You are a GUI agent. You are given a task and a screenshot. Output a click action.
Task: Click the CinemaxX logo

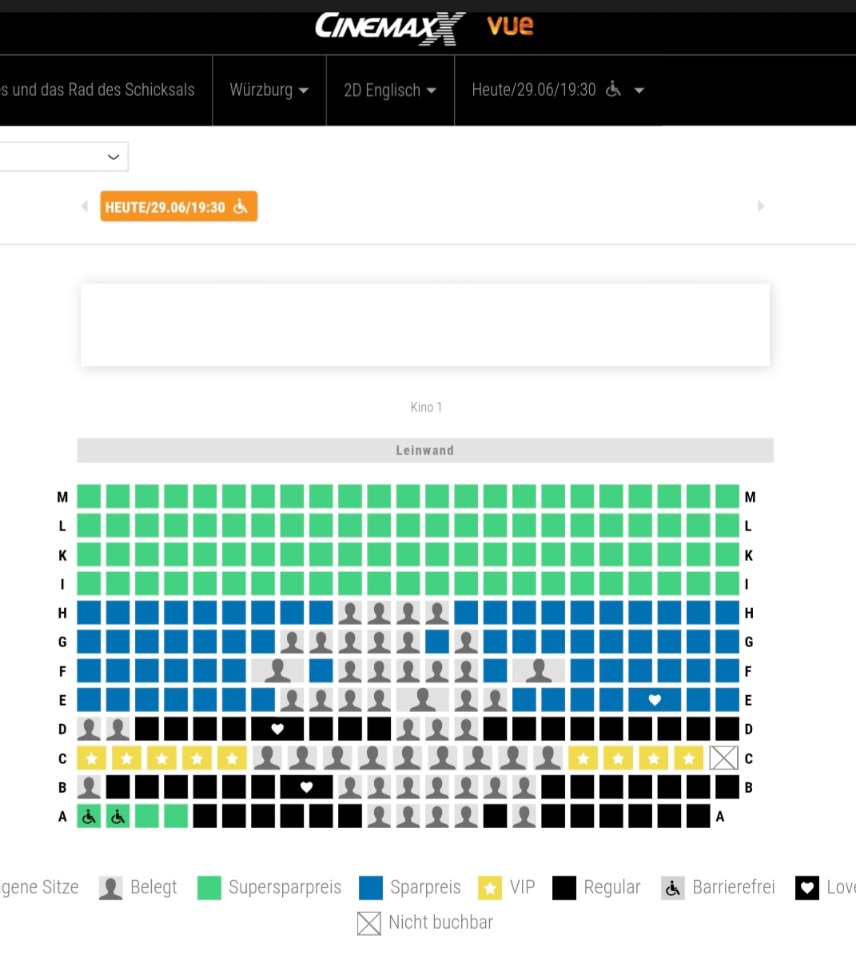coord(390,27)
